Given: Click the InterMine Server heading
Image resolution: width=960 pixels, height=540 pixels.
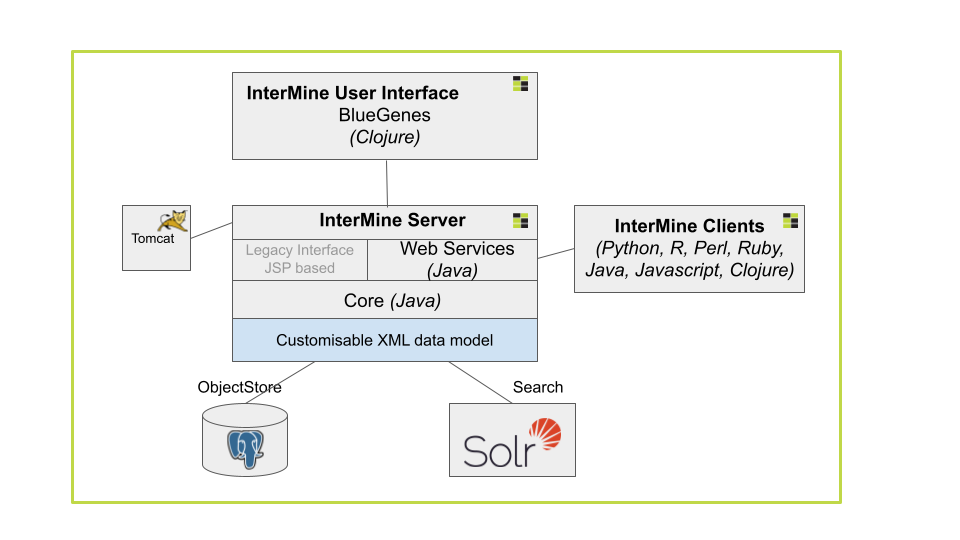Looking at the screenshot, I should coord(392,220).
